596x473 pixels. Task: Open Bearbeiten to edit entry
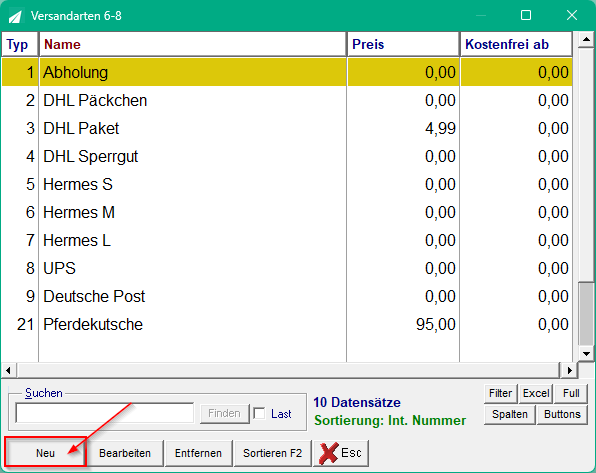pos(125,453)
